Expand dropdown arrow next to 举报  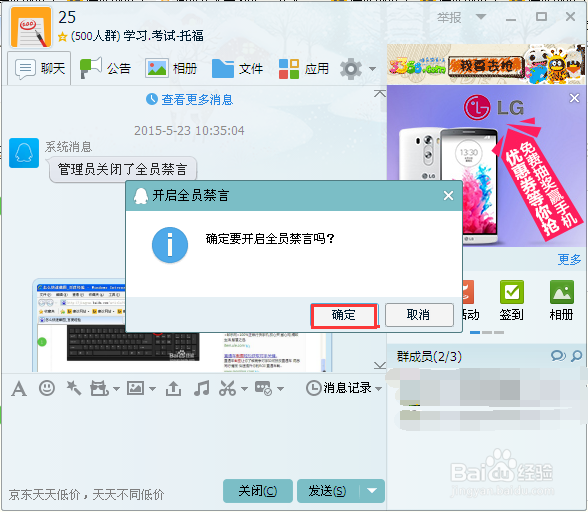[481, 17]
